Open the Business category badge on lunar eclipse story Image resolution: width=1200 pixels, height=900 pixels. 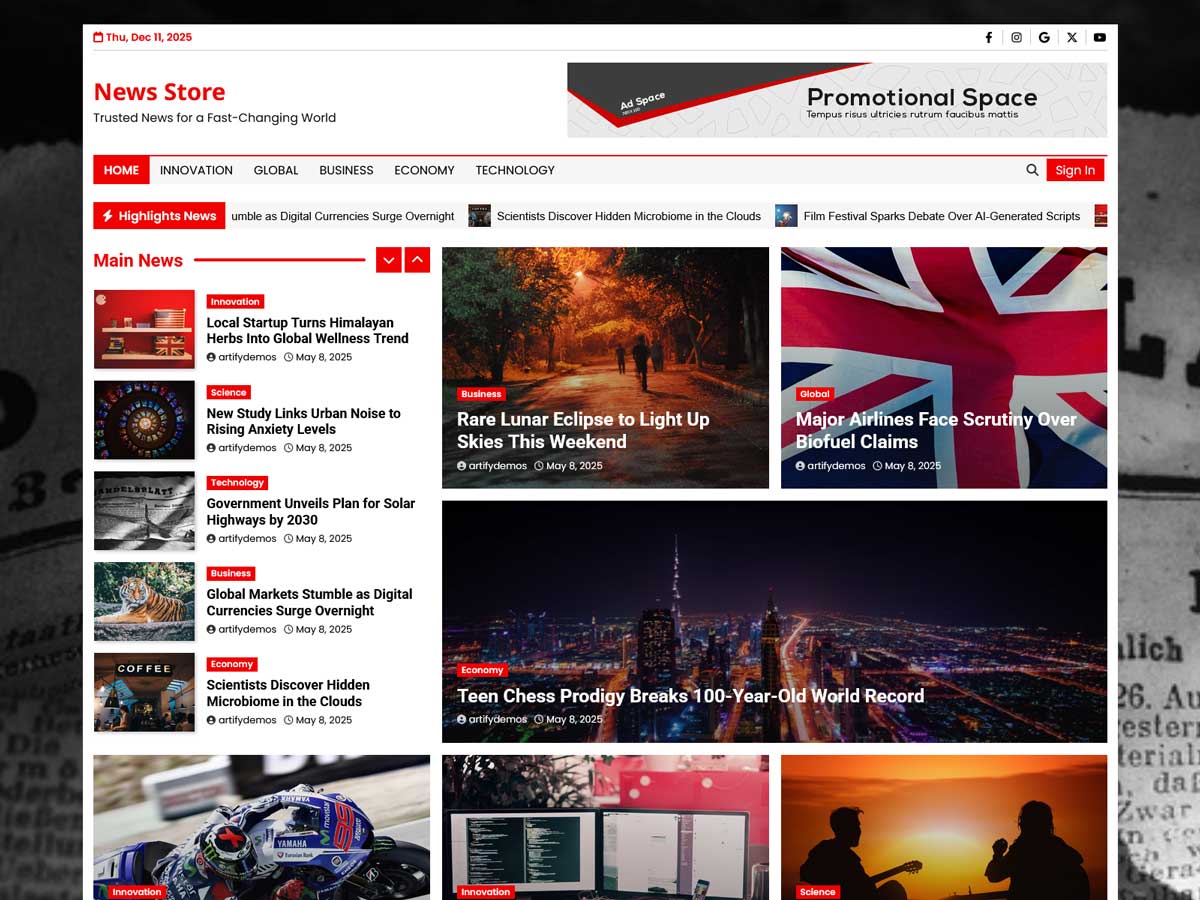[x=481, y=393]
